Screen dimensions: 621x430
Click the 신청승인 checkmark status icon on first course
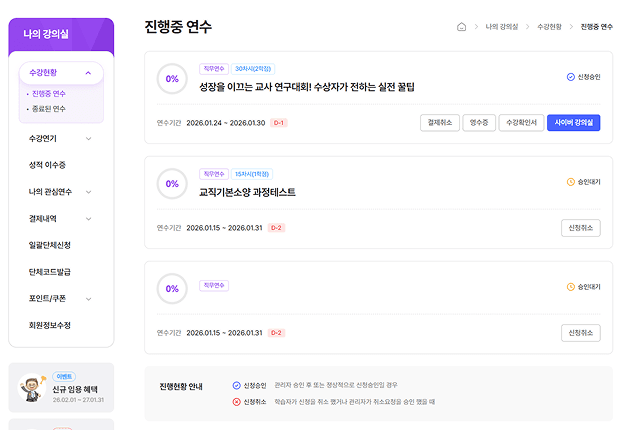570,76
